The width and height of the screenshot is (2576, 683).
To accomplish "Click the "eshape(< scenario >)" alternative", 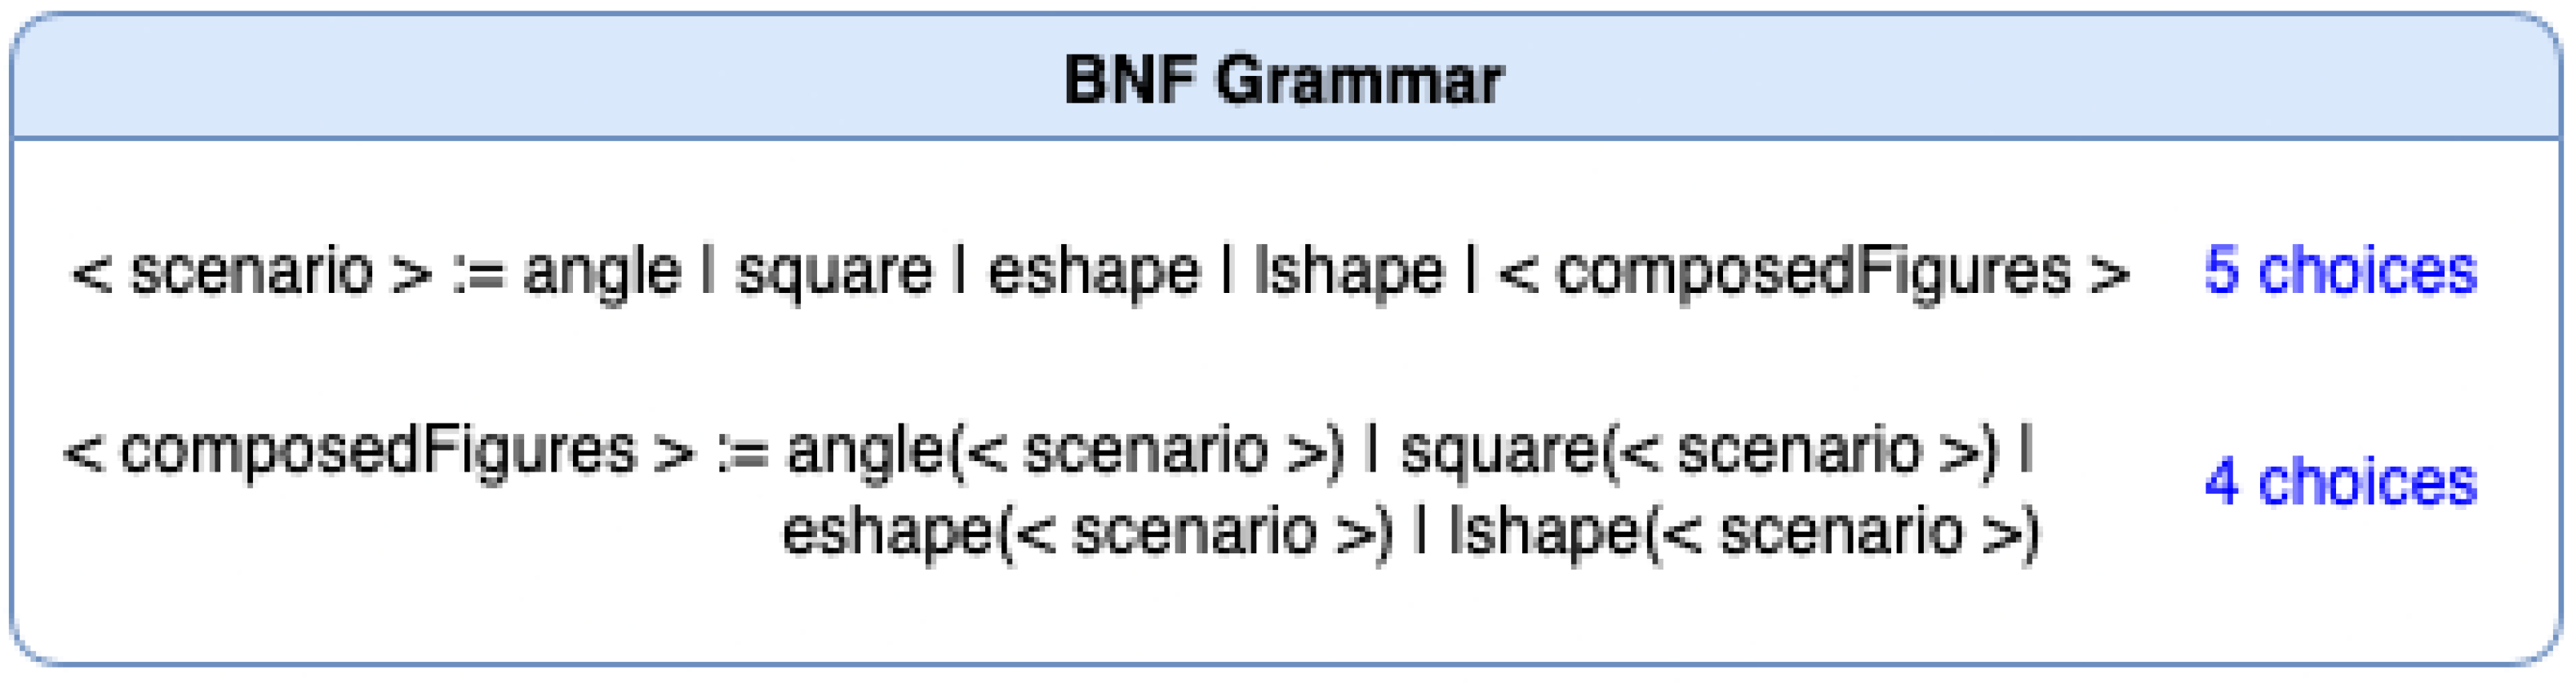I will [x=1087, y=531].
